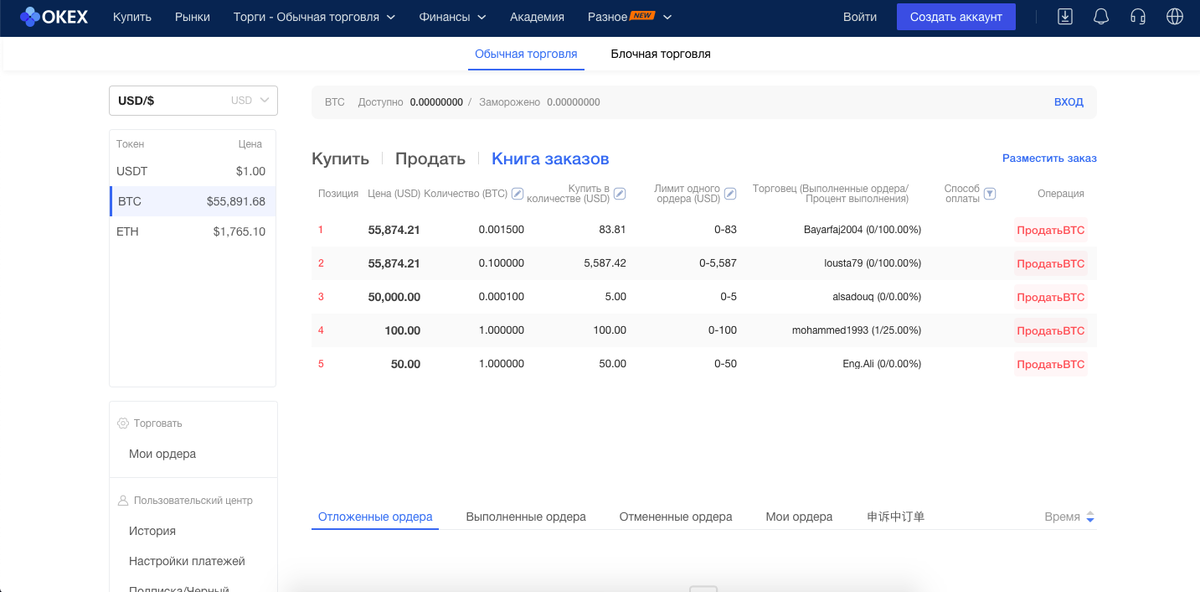
Task: Select the USDT token row
Action: 193,171
